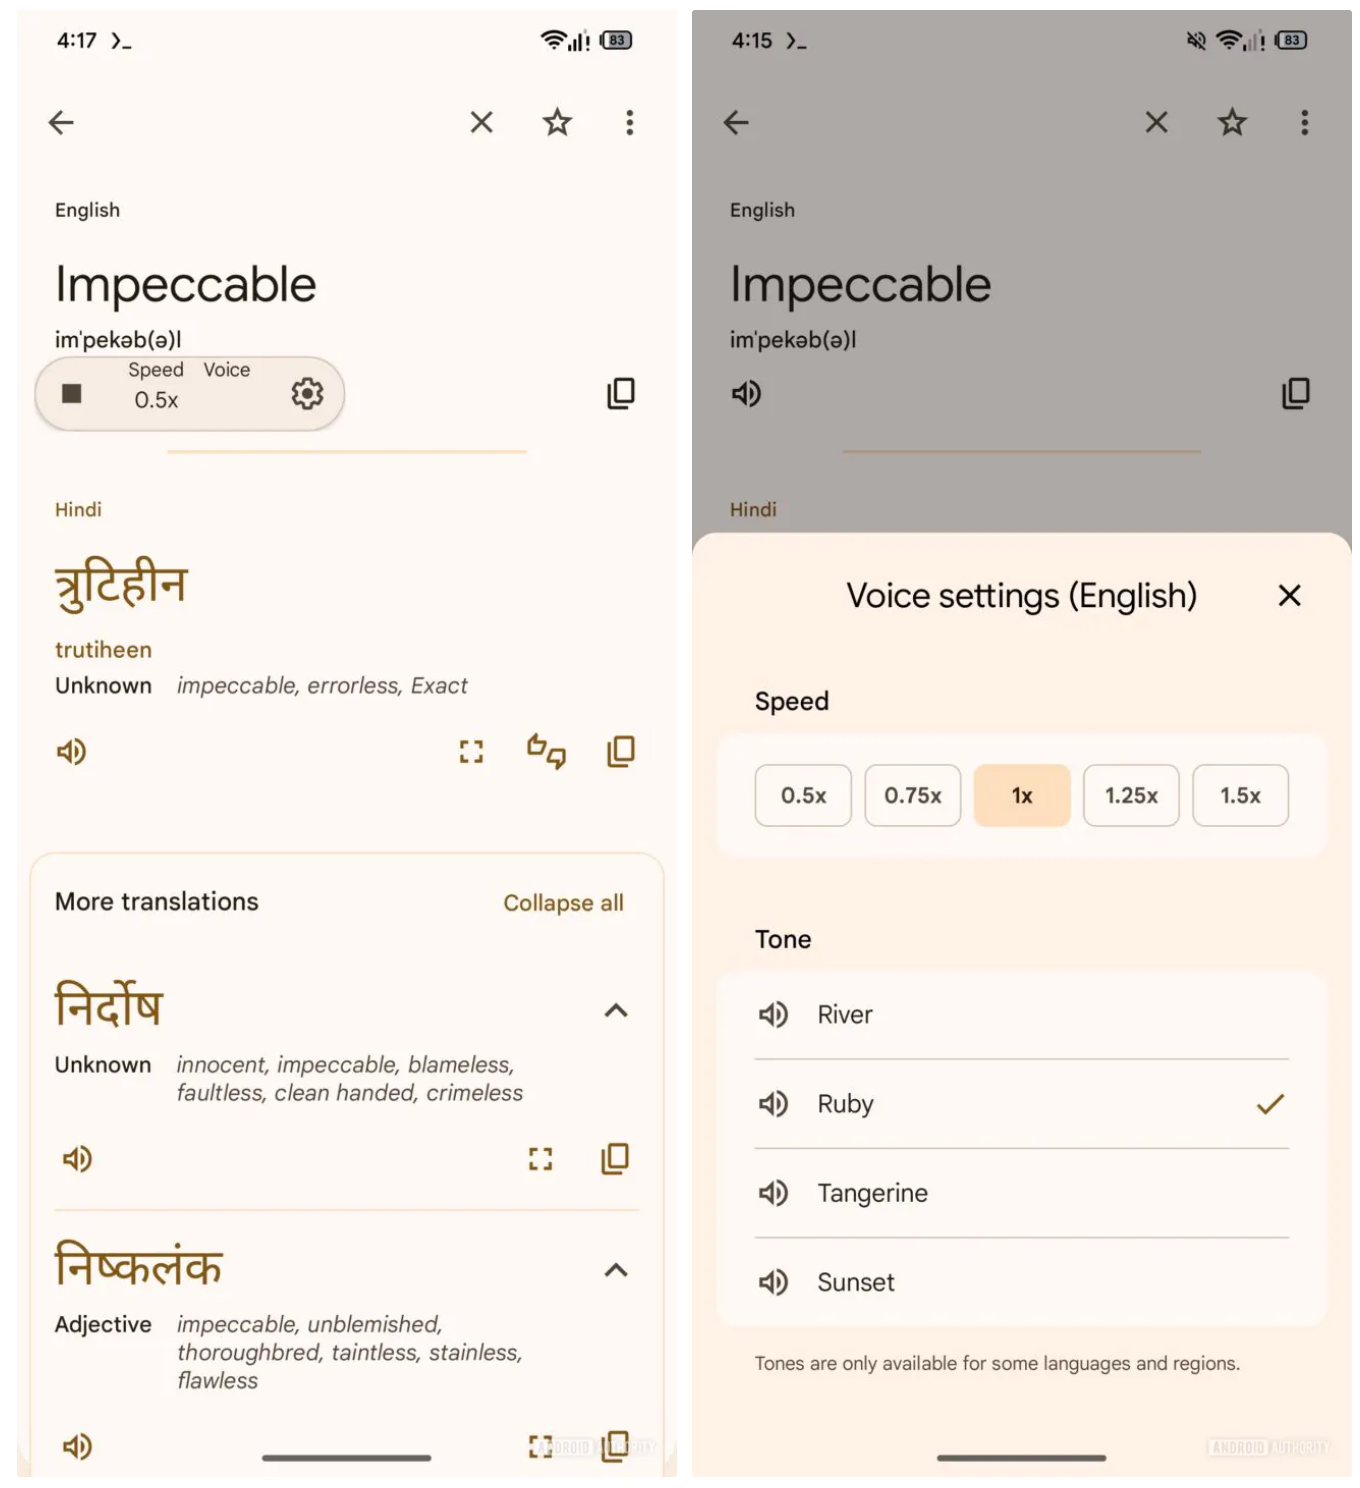Viewport: 1360px width, 1488px height.
Task: Stop the English pronunciation playback
Action: (x=72, y=394)
